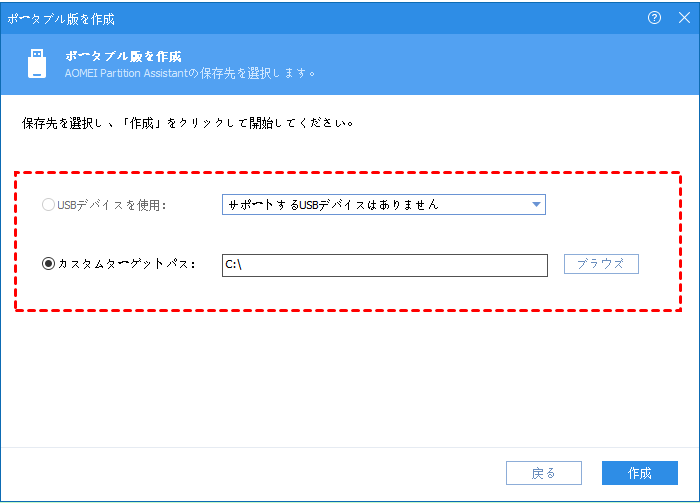The height and width of the screenshot is (503, 700).
Task: Click the USBデバイスを使用 option label
Action: pyautogui.click(x=111, y=205)
